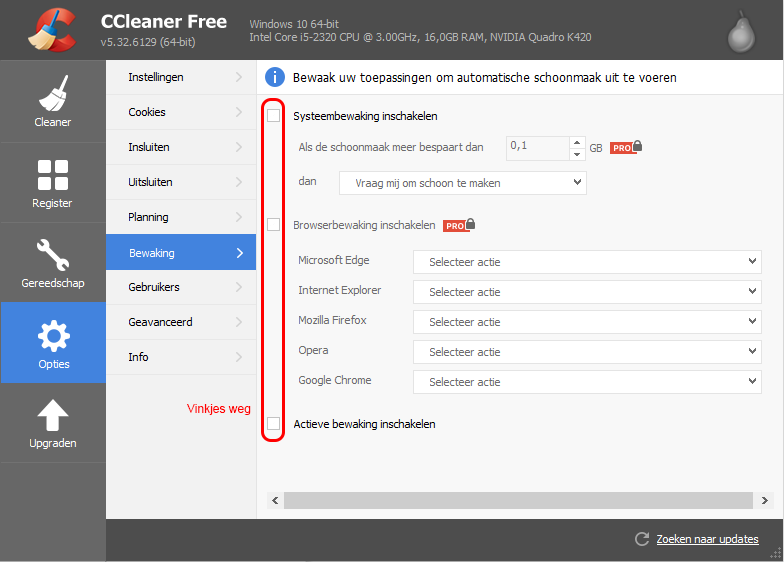Click inside the GB savings value field
This screenshot has height=562, width=784.
point(536,147)
